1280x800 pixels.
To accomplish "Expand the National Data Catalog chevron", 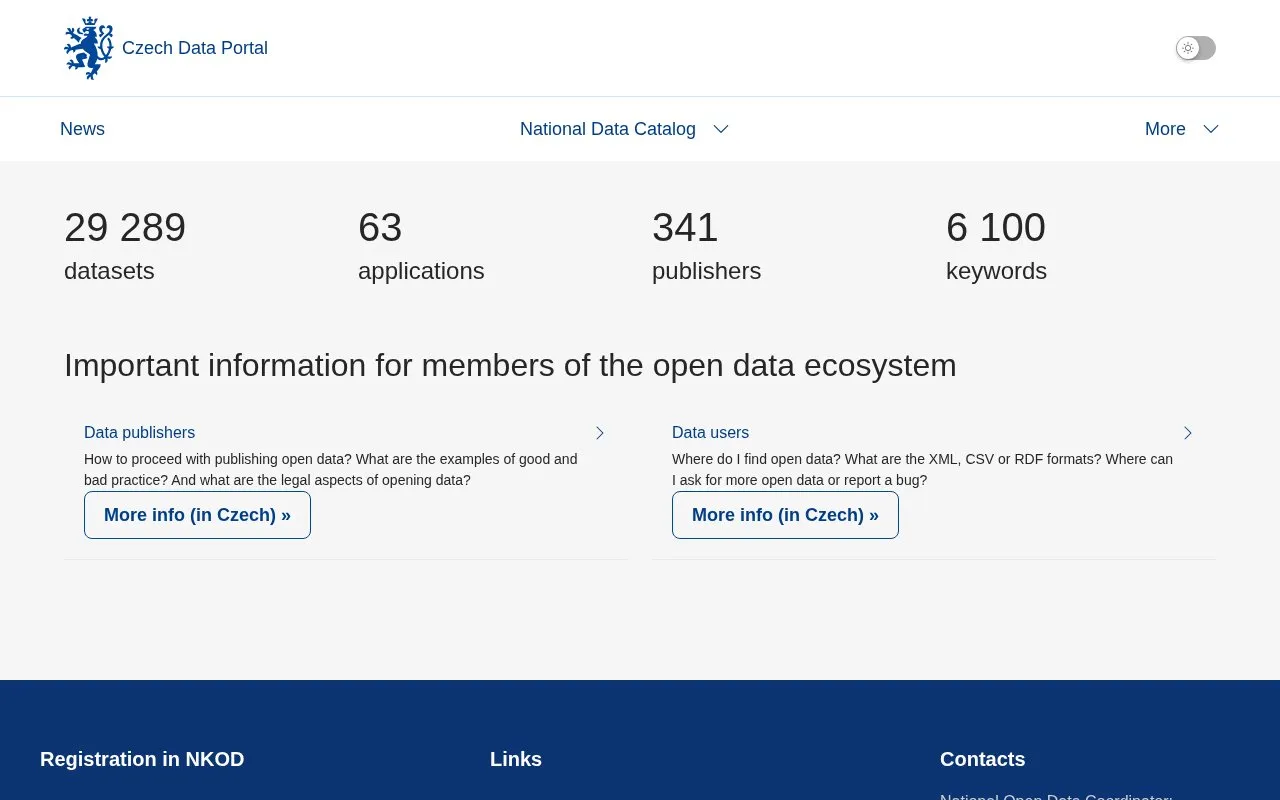I will [x=721, y=129].
